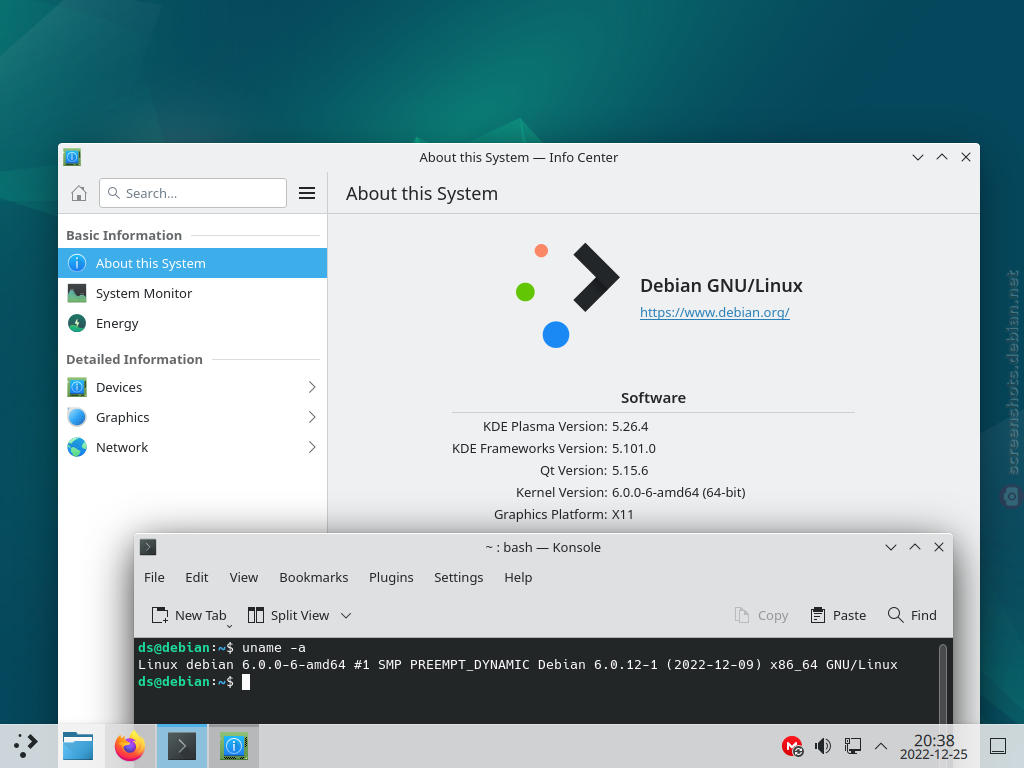The height and width of the screenshot is (768, 1024).
Task: Click the Devices sidebar icon
Action: pyautogui.click(x=77, y=387)
